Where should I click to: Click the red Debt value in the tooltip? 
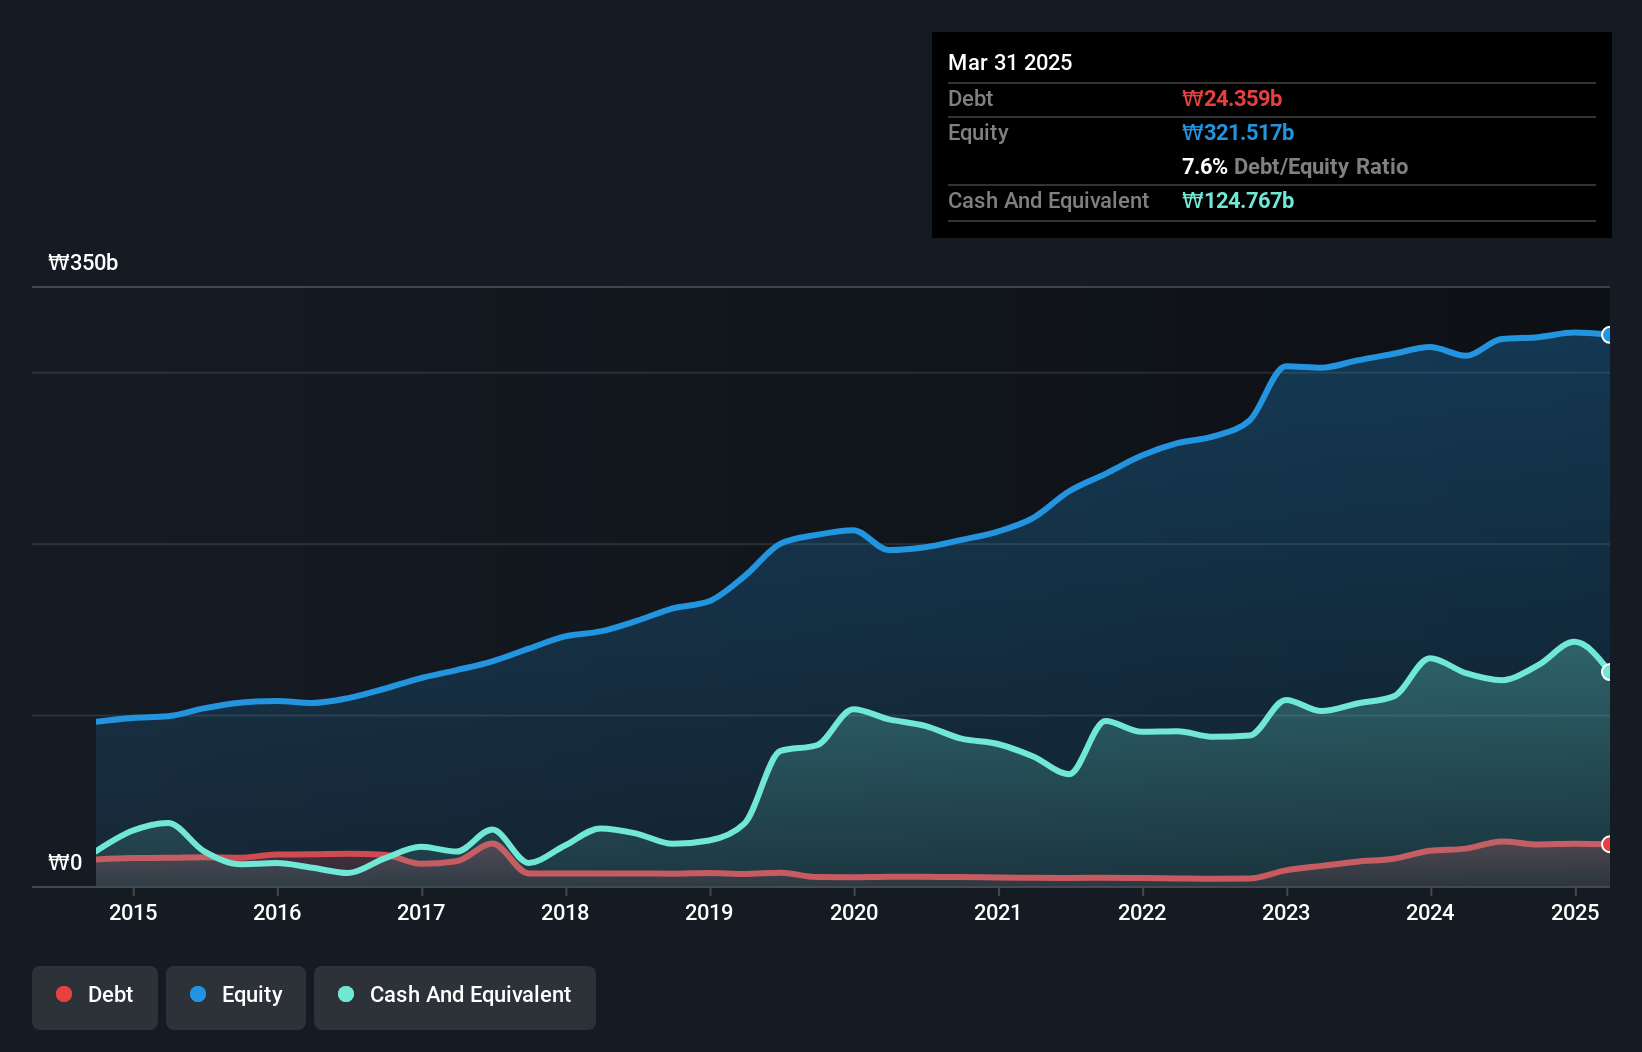[1232, 98]
